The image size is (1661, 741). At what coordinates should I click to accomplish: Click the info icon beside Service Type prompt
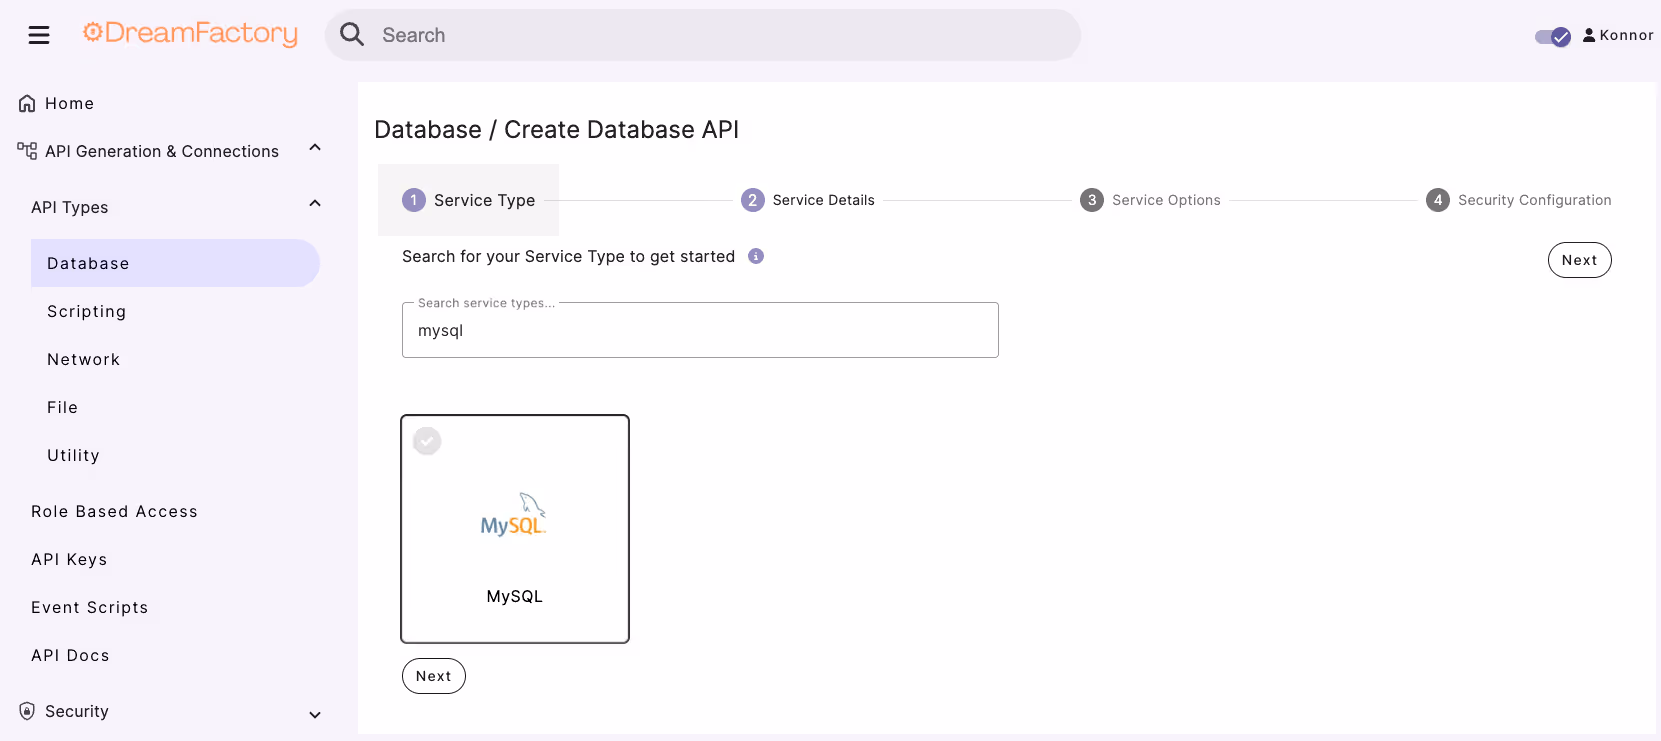pos(756,256)
